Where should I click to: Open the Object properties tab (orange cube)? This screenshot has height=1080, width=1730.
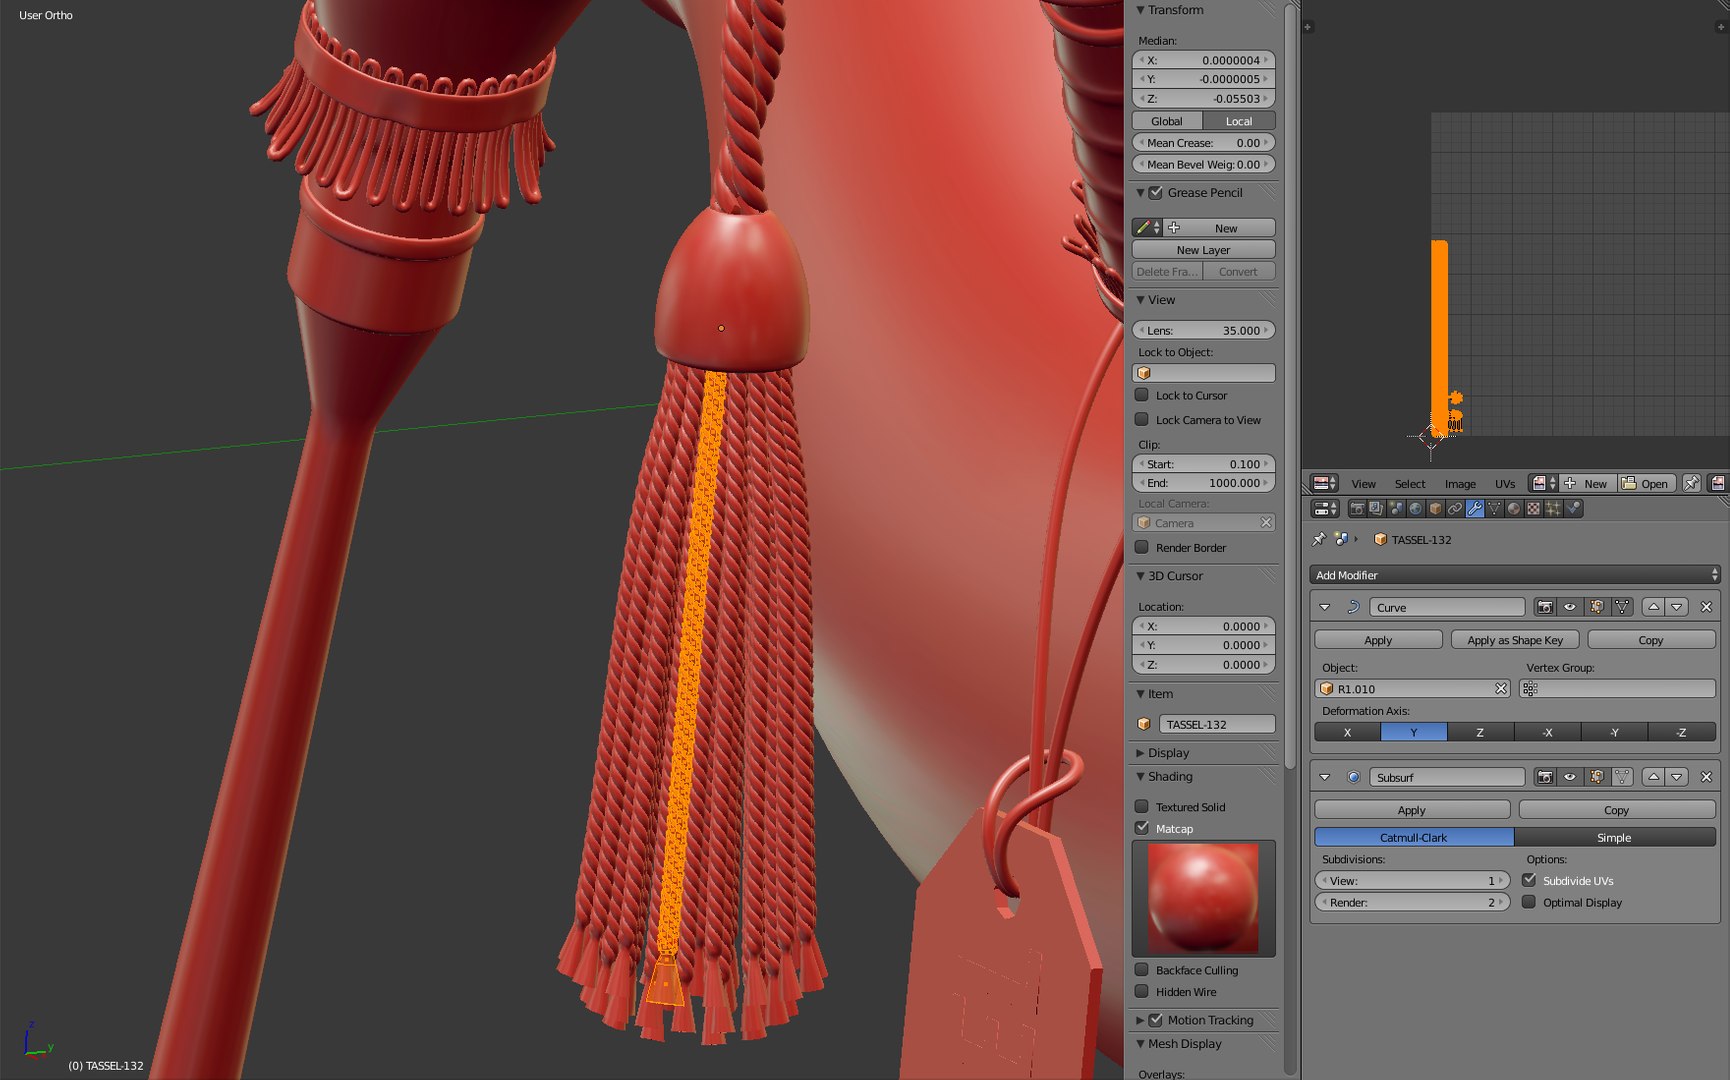pos(1435,508)
